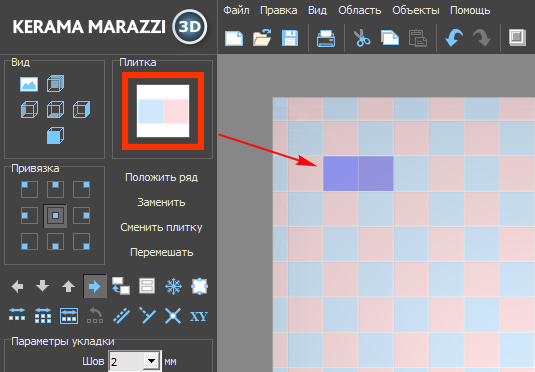
Task: Click the Copy icon
Action: click(390, 38)
